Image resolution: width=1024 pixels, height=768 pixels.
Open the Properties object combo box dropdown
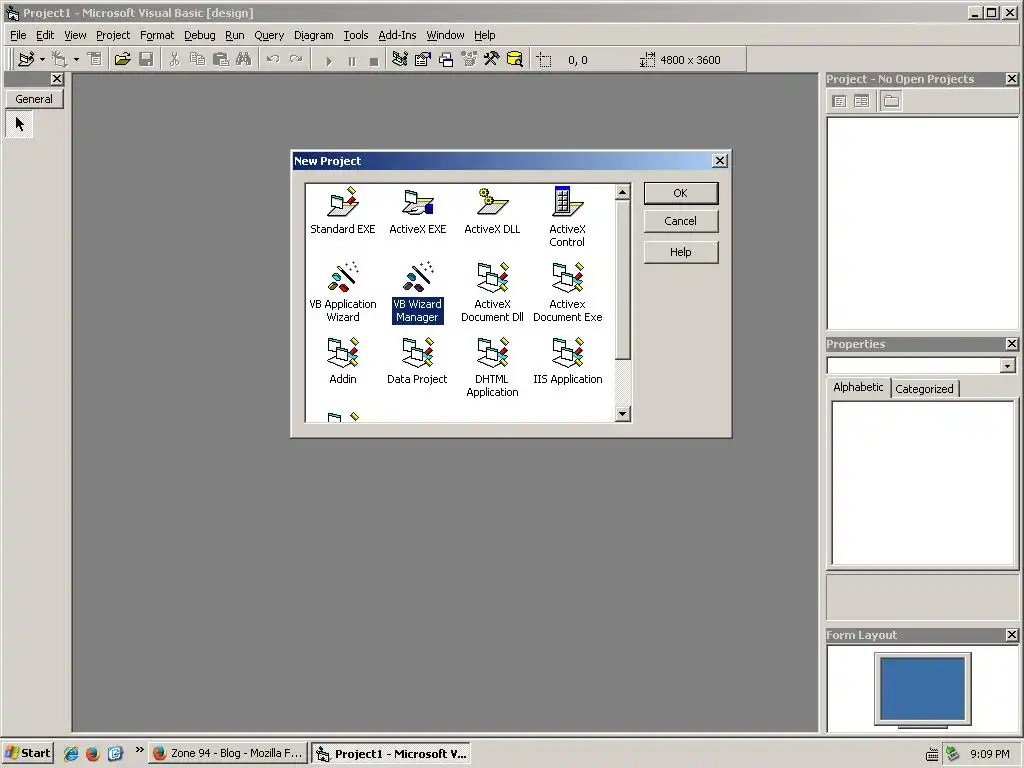click(1008, 366)
